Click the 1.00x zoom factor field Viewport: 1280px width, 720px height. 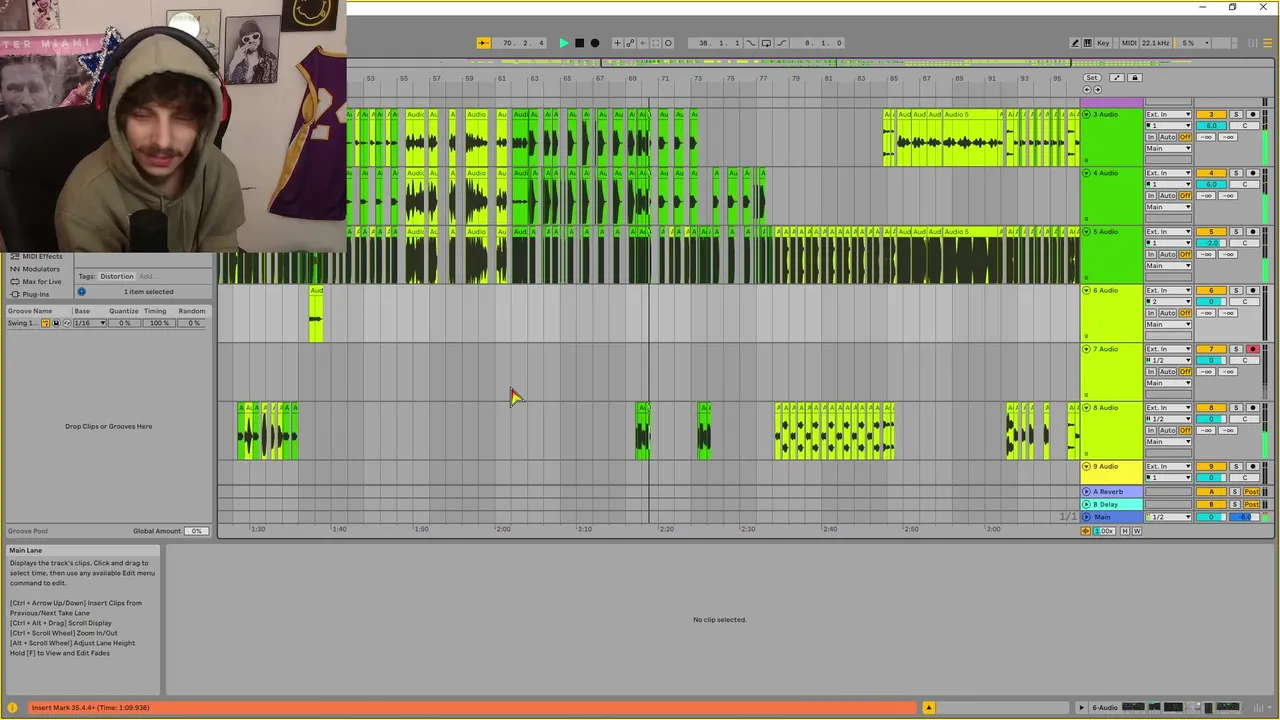pyautogui.click(x=1104, y=531)
